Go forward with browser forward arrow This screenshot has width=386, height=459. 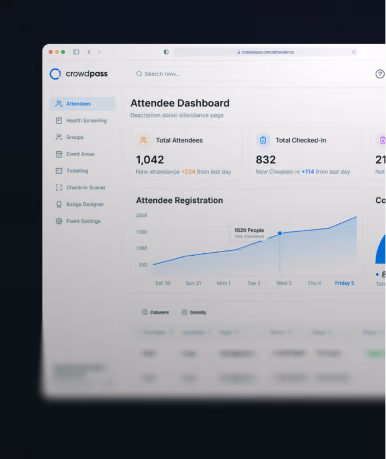pos(99,52)
